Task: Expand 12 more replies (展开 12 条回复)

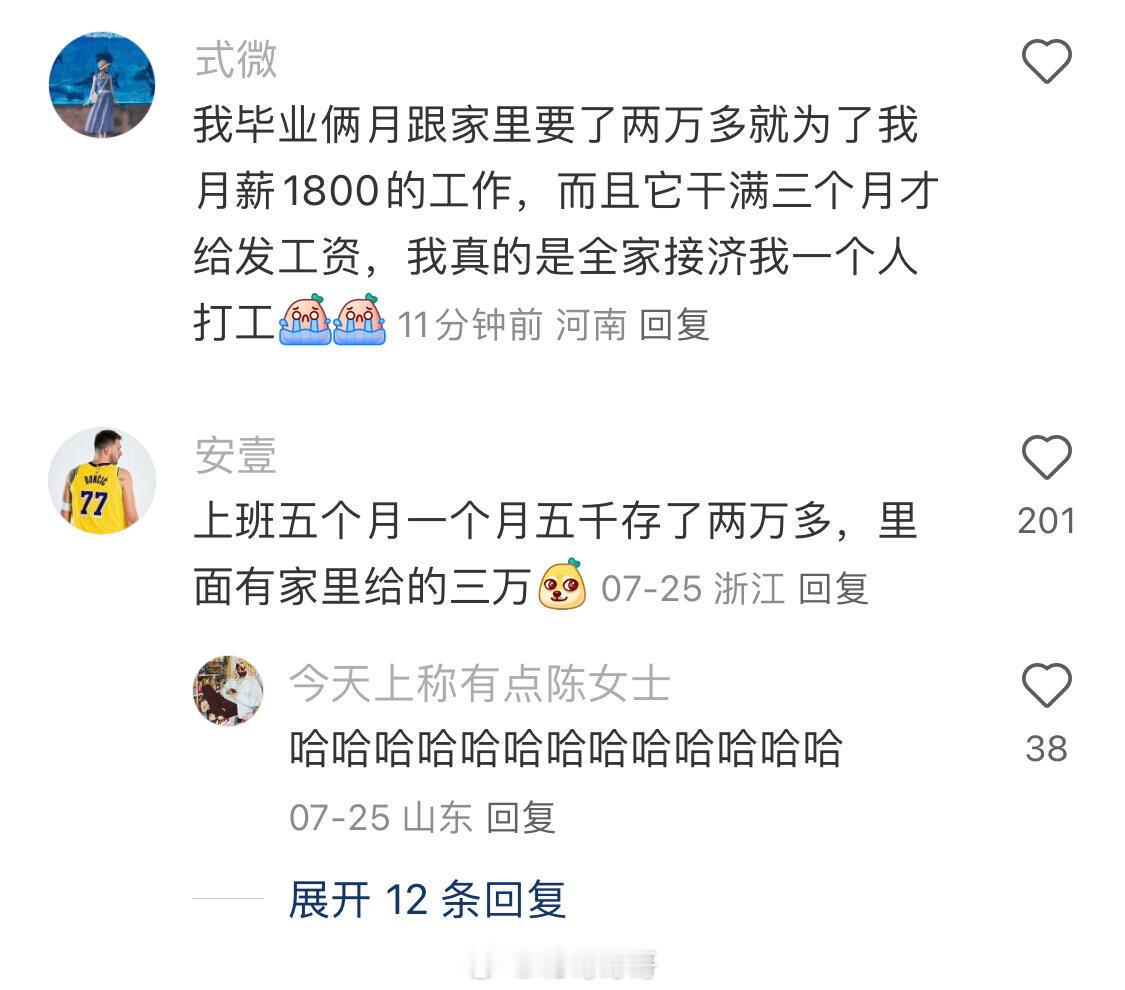Action: (x=427, y=899)
